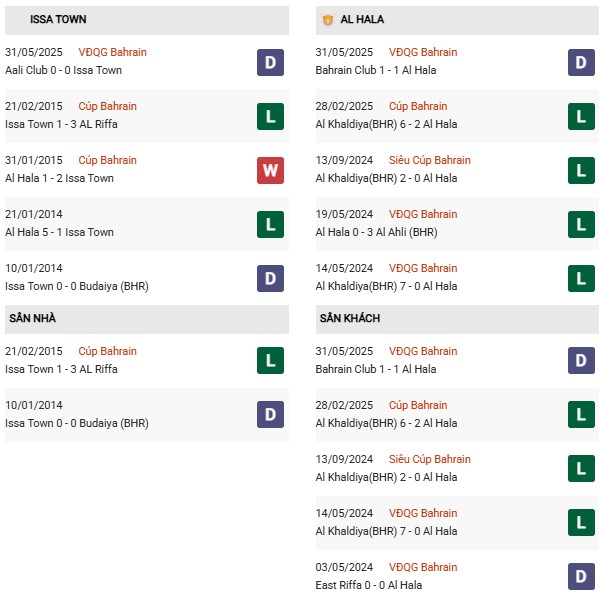Open Cúp Bahrain link dated 28/02/2025 under Sân Khách

click(x=418, y=405)
